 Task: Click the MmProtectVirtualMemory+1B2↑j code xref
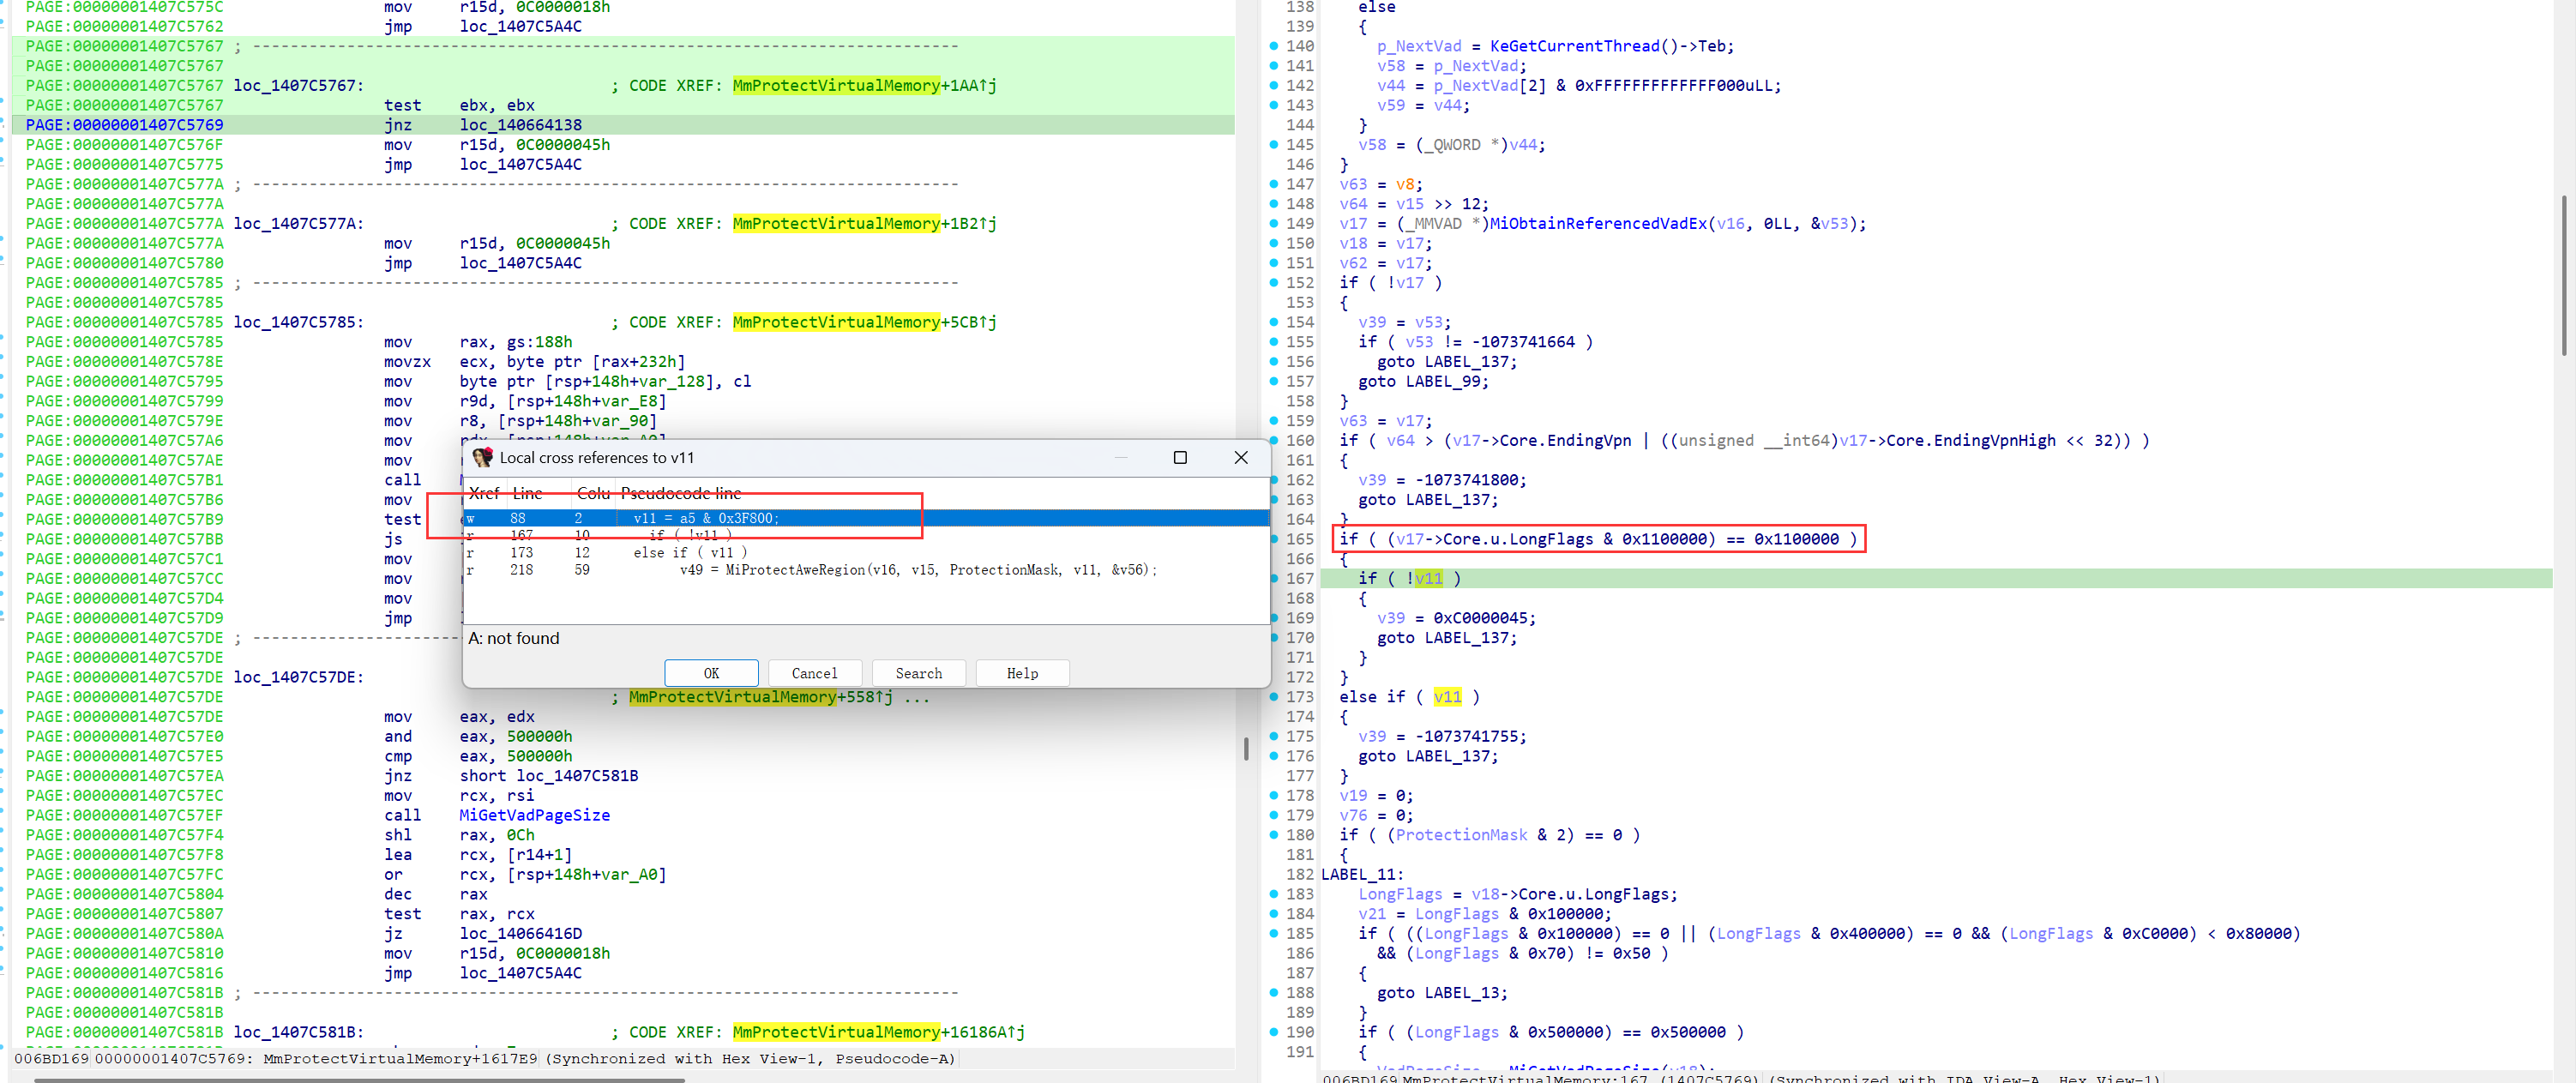[864, 223]
